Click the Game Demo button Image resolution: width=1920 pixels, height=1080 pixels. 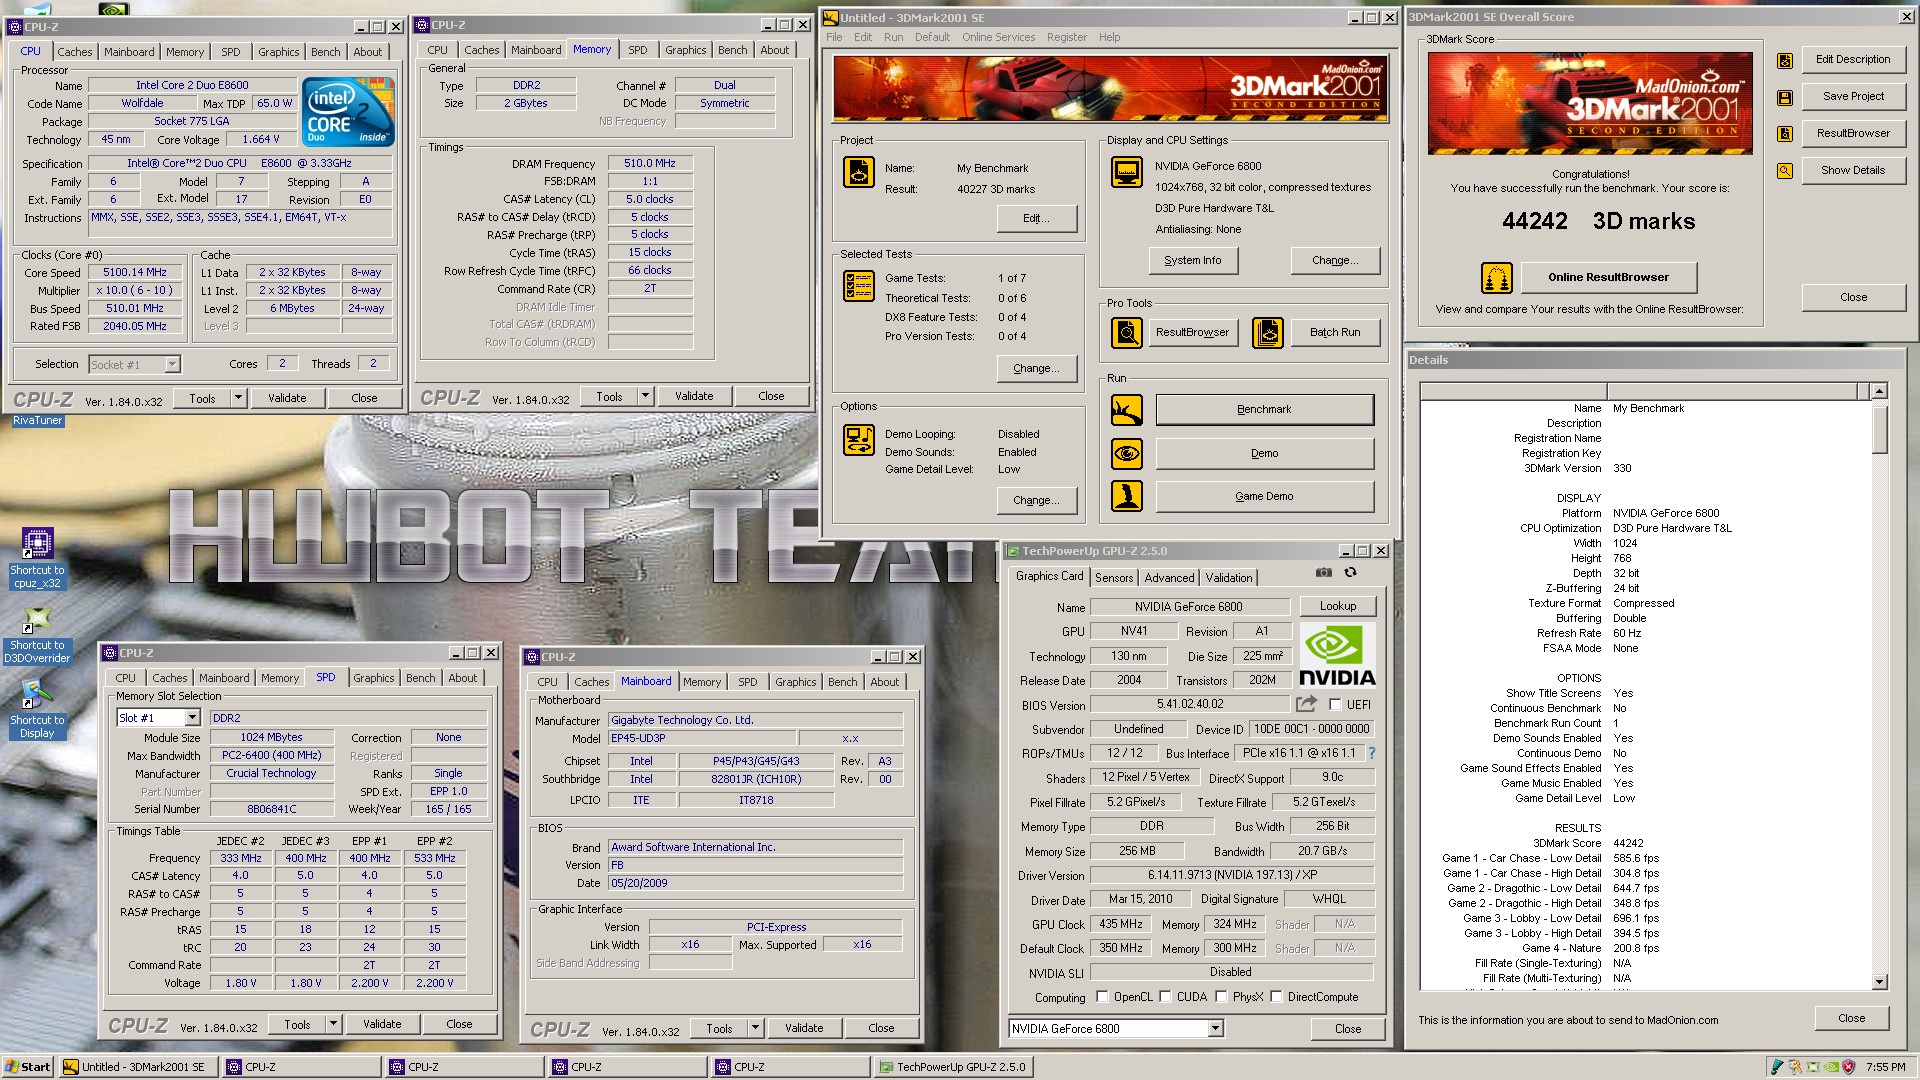coord(1264,496)
